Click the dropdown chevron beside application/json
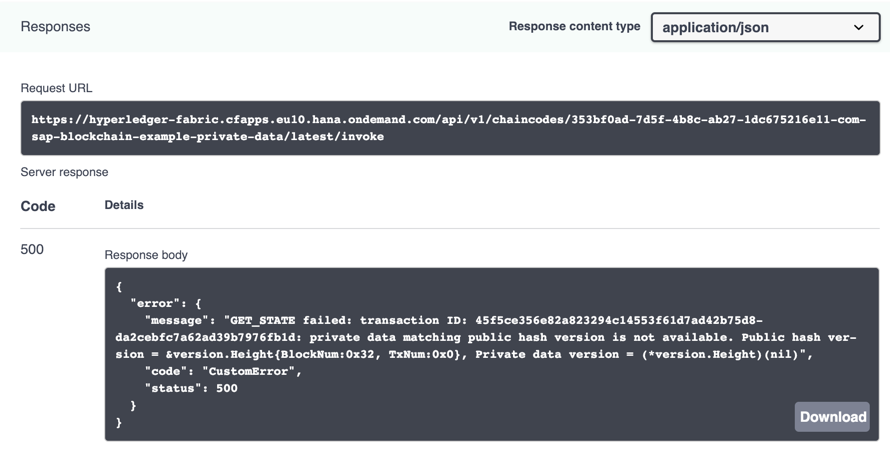890x451 pixels. click(859, 27)
